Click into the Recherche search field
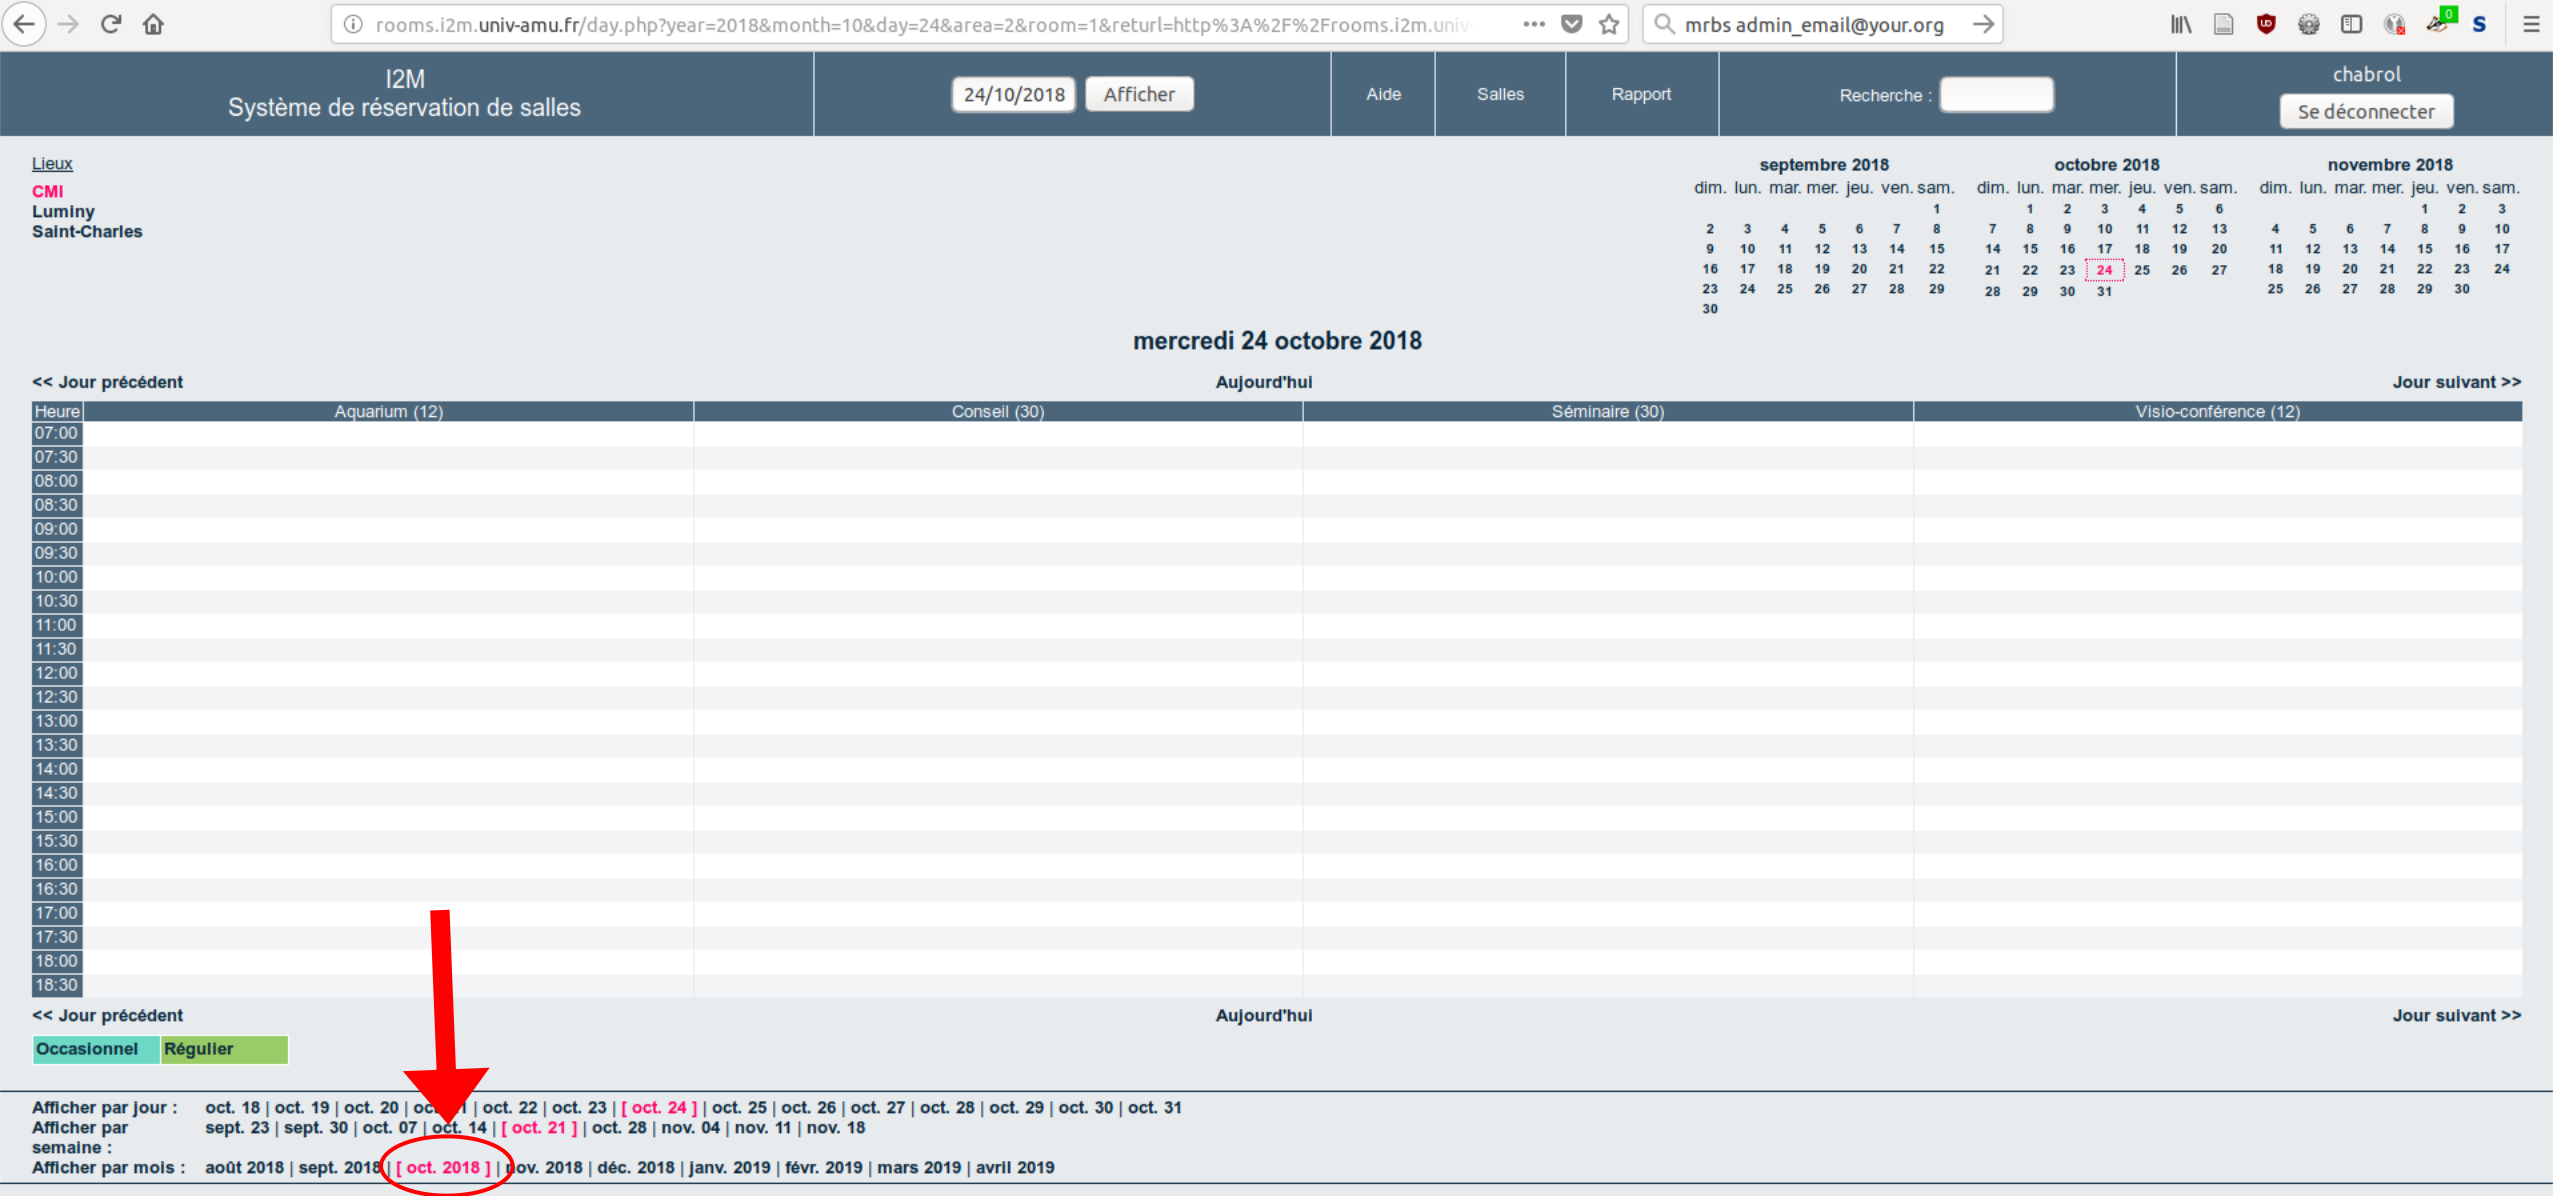The height and width of the screenshot is (1196, 2553). pyautogui.click(x=1996, y=95)
